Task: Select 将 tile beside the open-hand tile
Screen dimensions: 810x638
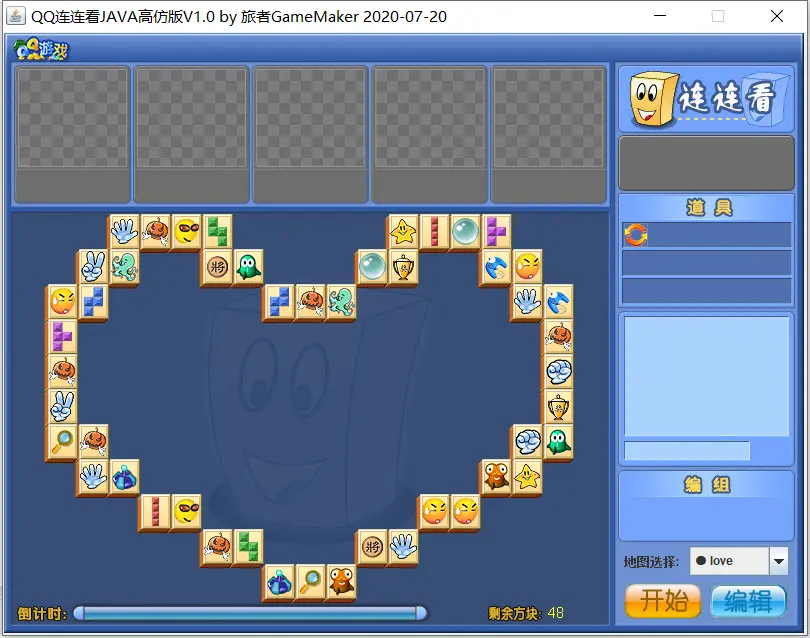Action: pos(372,547)
